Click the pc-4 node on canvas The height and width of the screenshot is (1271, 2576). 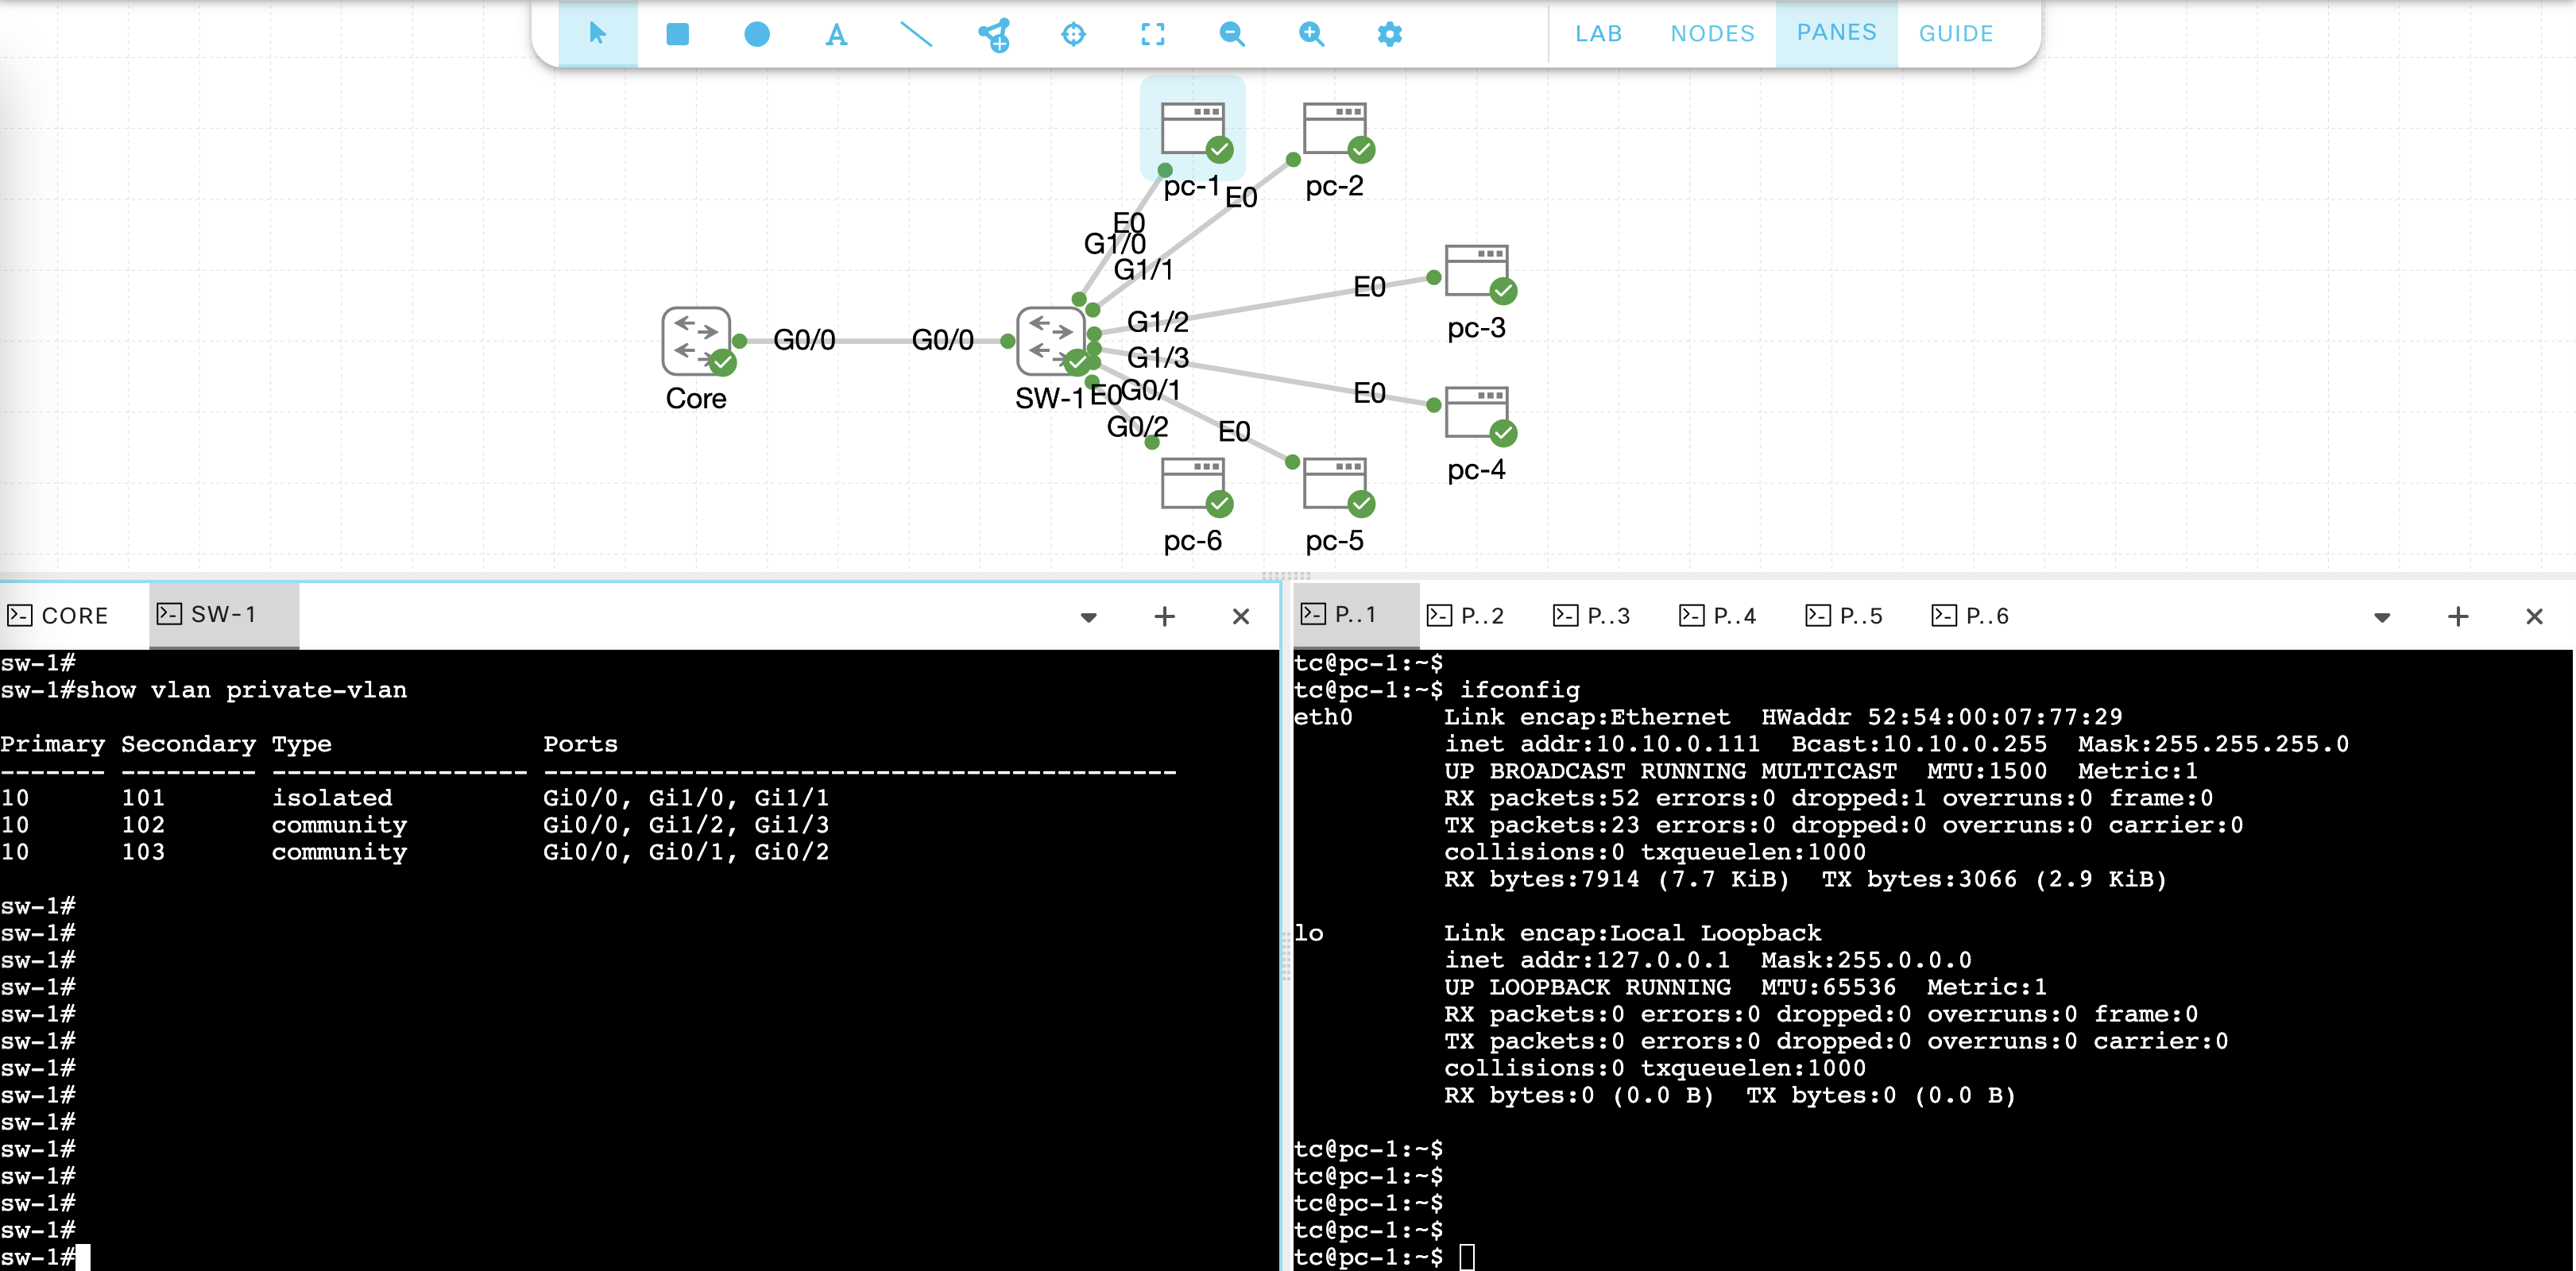(x=1477, y=412)
